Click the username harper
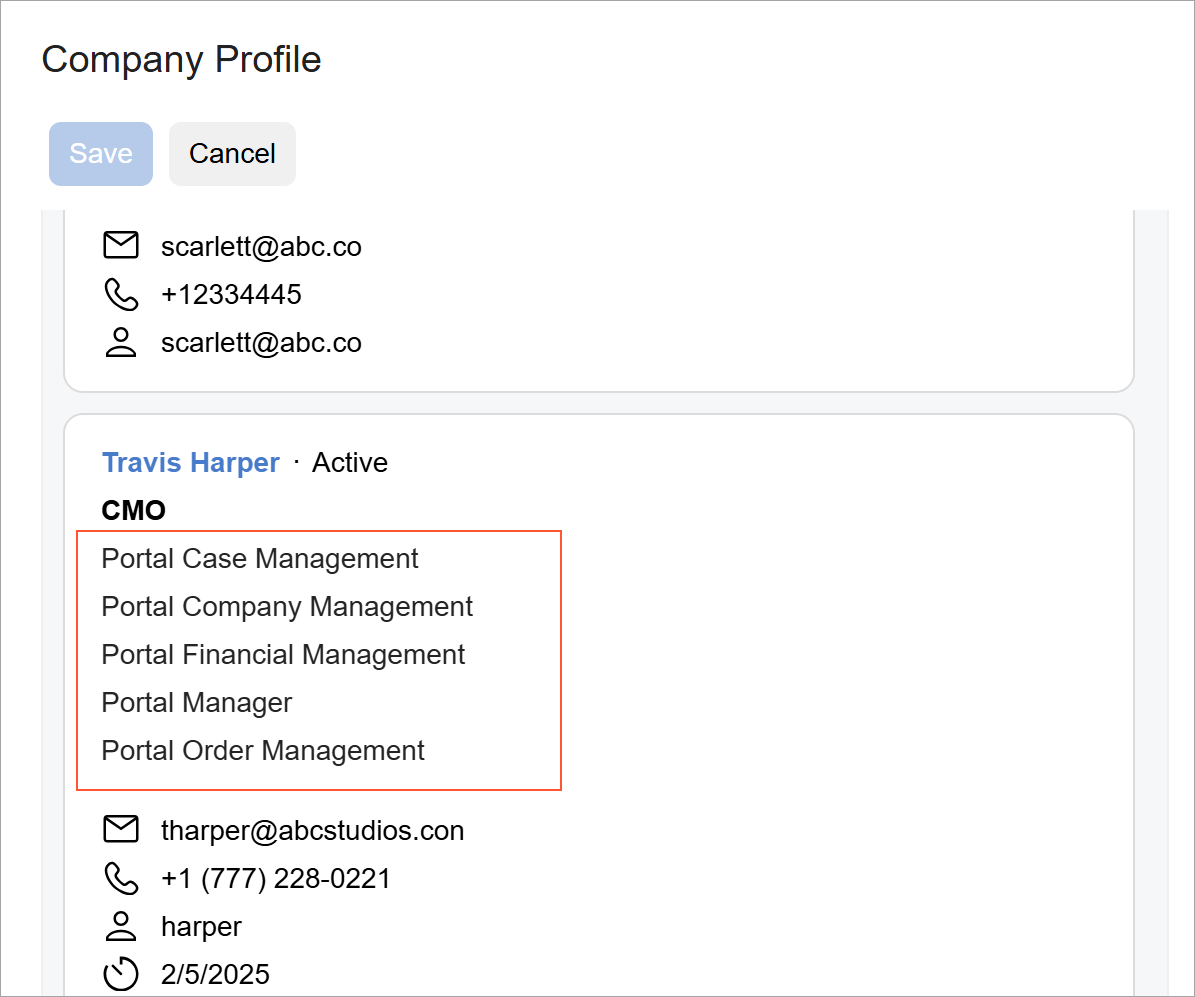This screenshot has width=1195, height=997. tap(201, 927)
